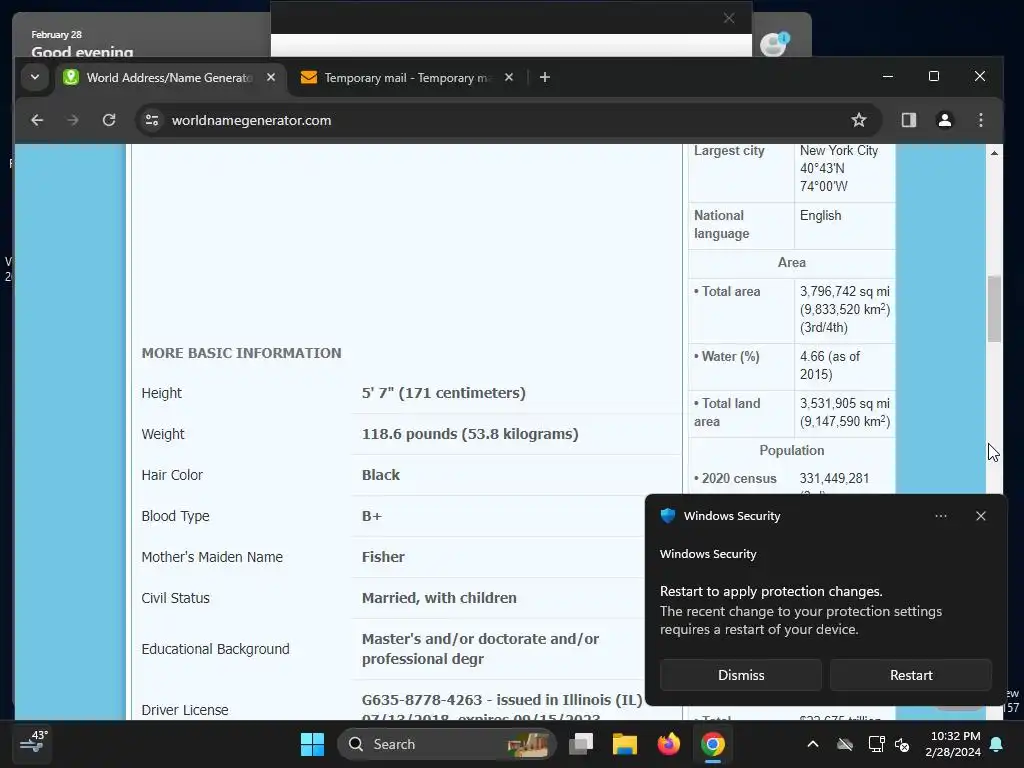Open Chrome side panel
The width and height of the screenshot is (1024, 768).
[909, 120]
